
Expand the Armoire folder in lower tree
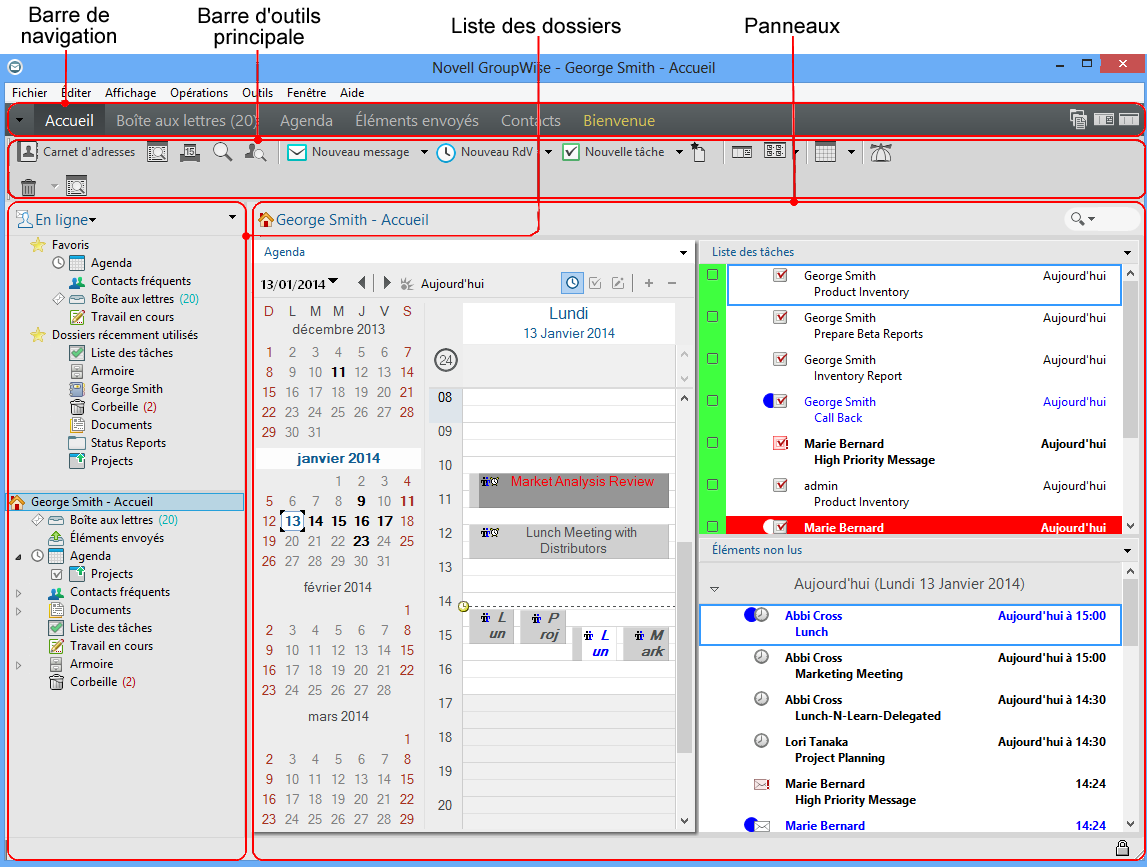19,665
